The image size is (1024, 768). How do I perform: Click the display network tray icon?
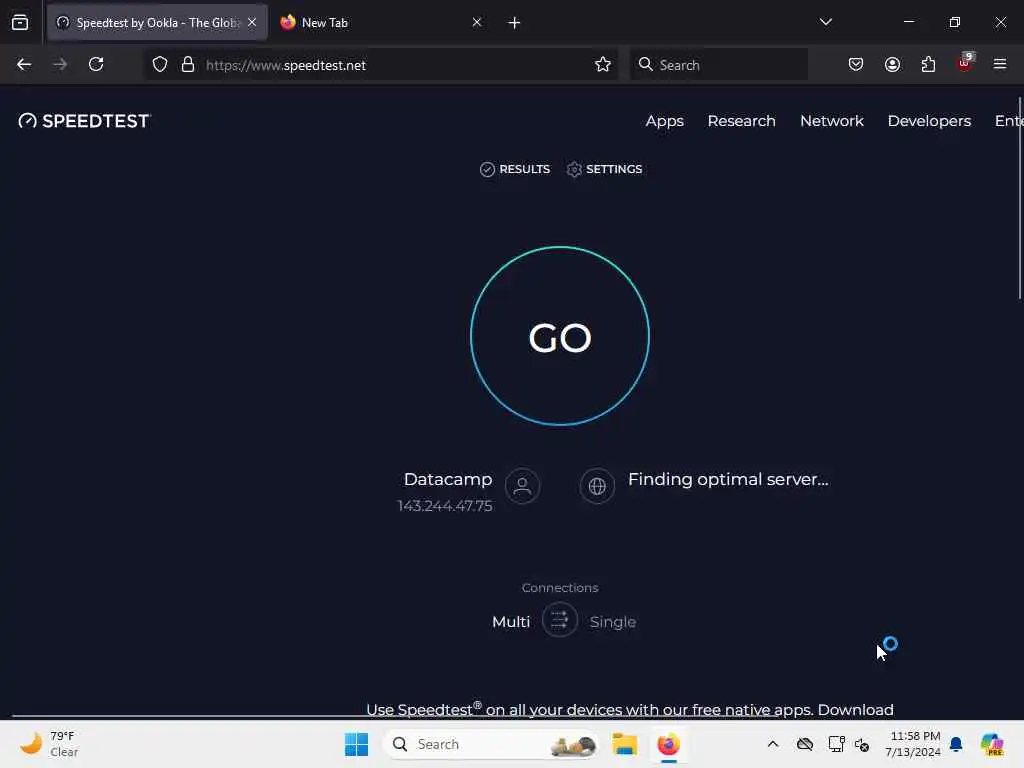837,744
